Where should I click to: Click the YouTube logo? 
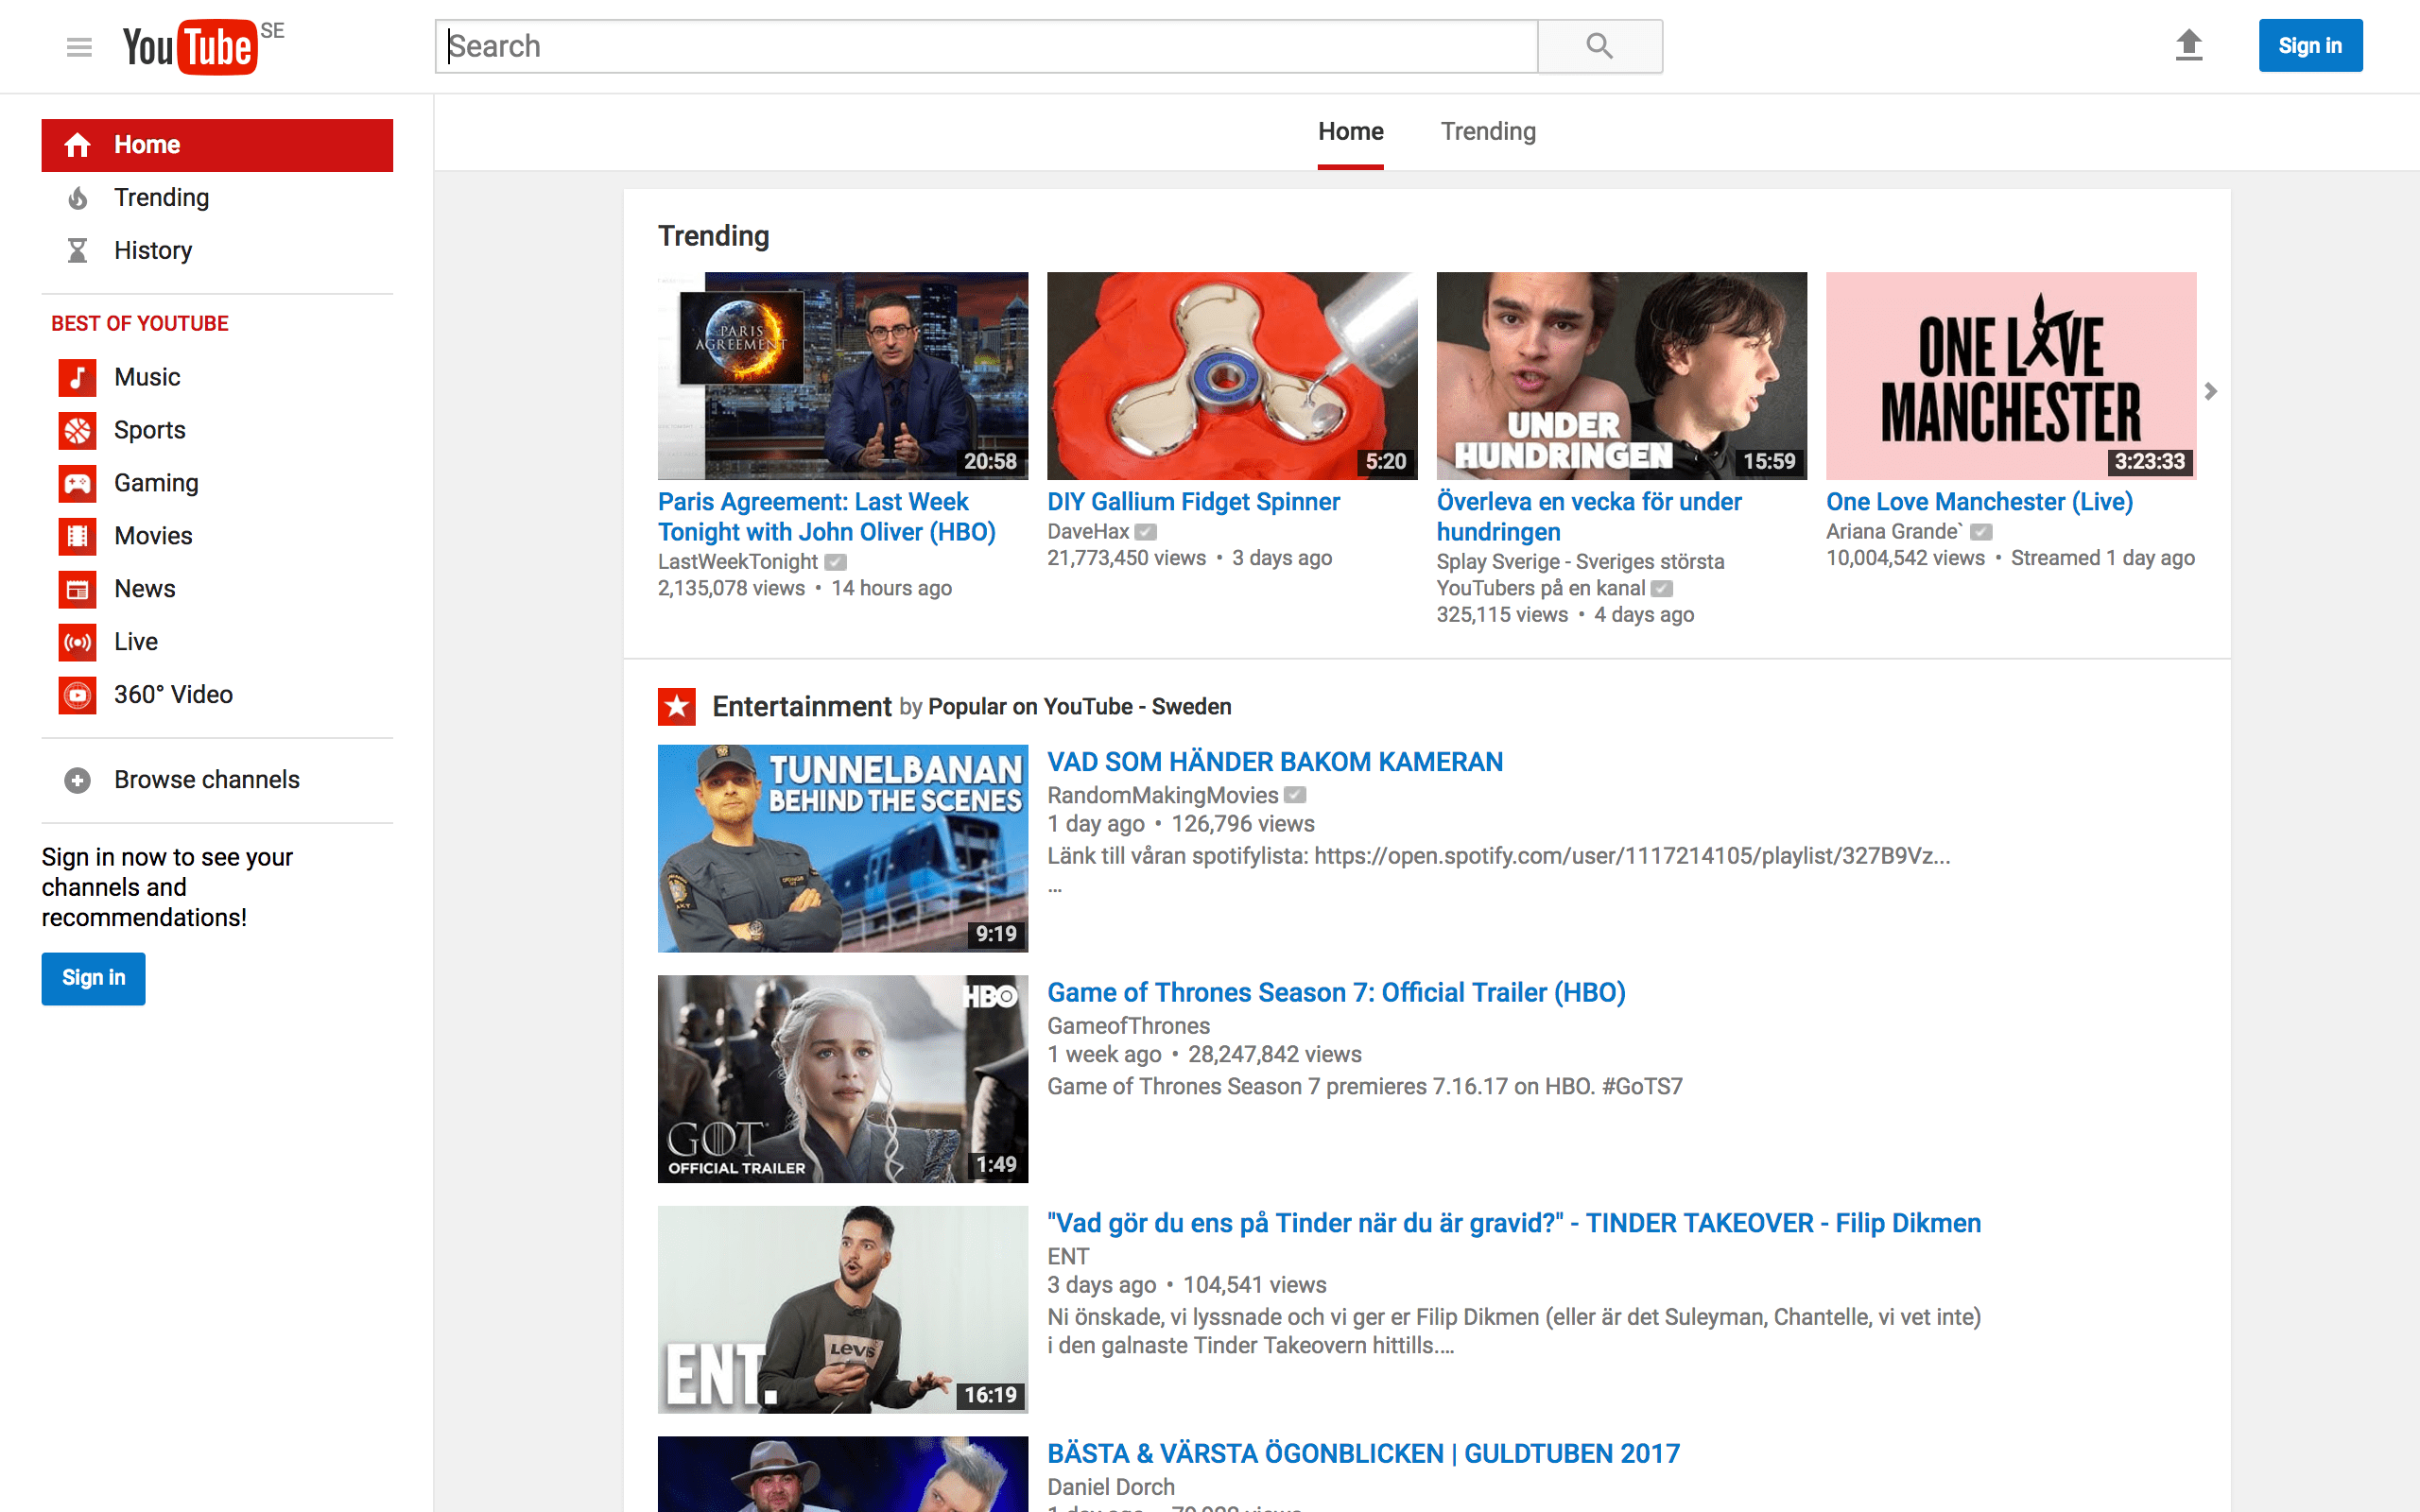[190, 47]
